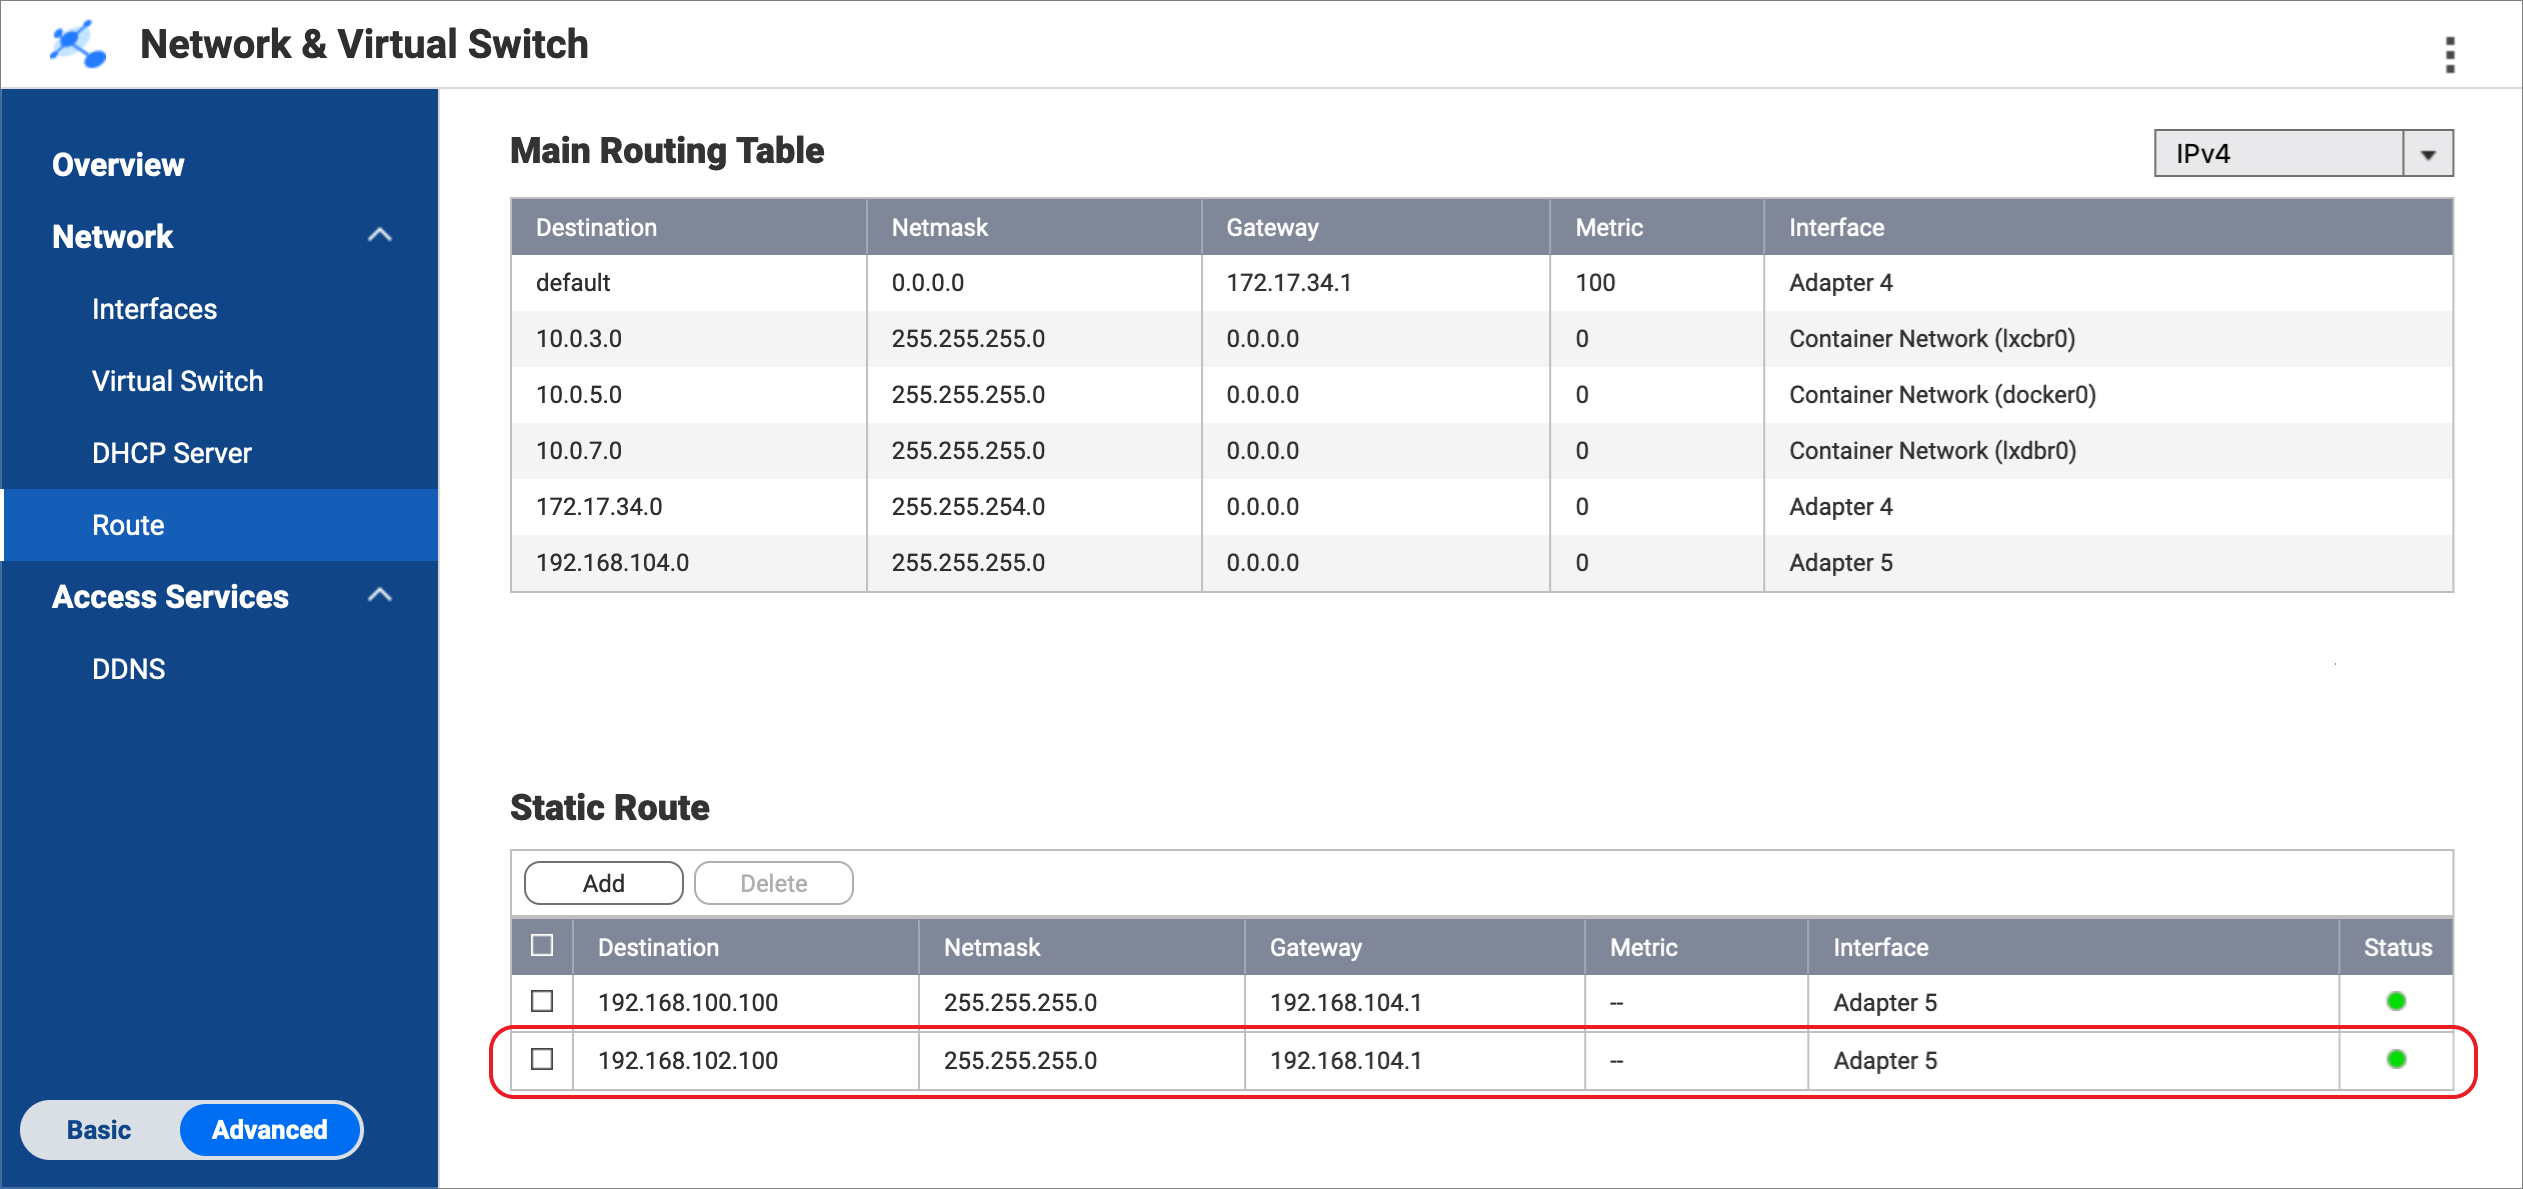Screen dimensions: 2523x1189
Task: Navigate to DHCP Server settings
Action: tap(171, 453)
